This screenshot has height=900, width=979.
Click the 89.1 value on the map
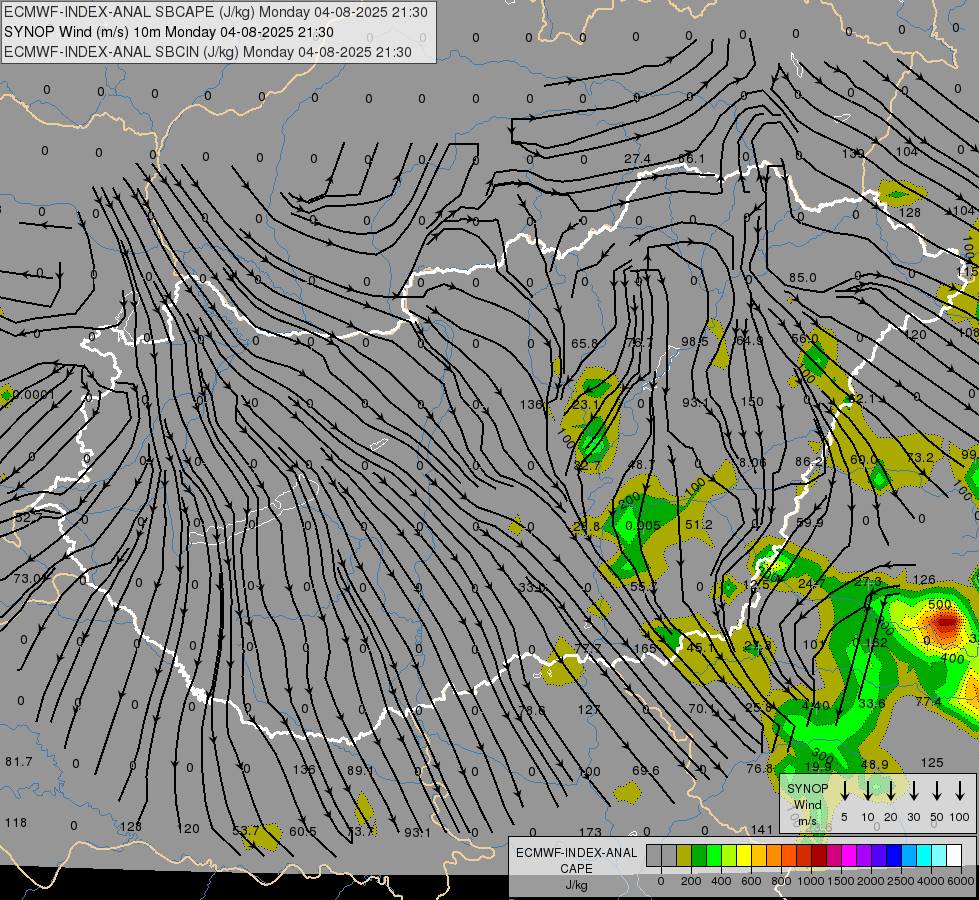point(360,770)
